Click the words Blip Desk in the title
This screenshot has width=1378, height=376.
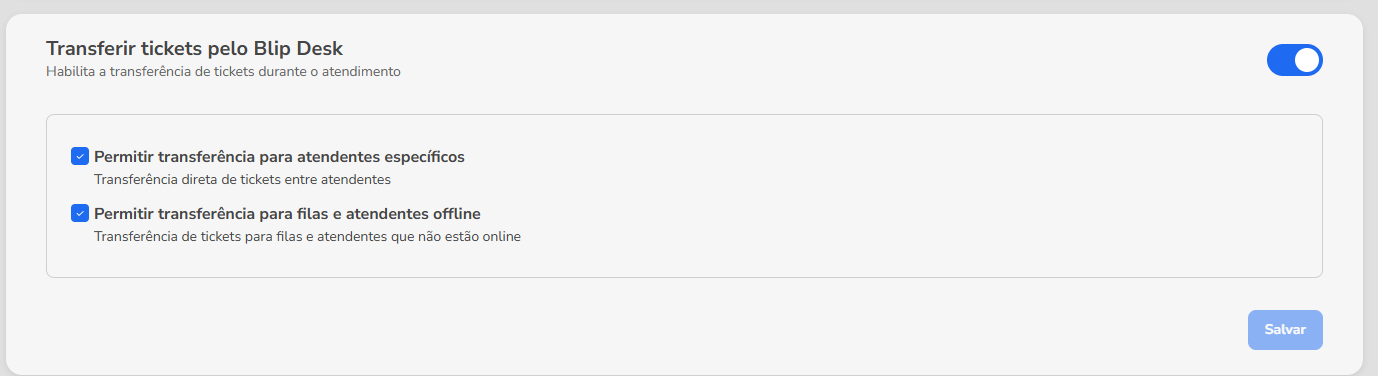tap(298, 47)
